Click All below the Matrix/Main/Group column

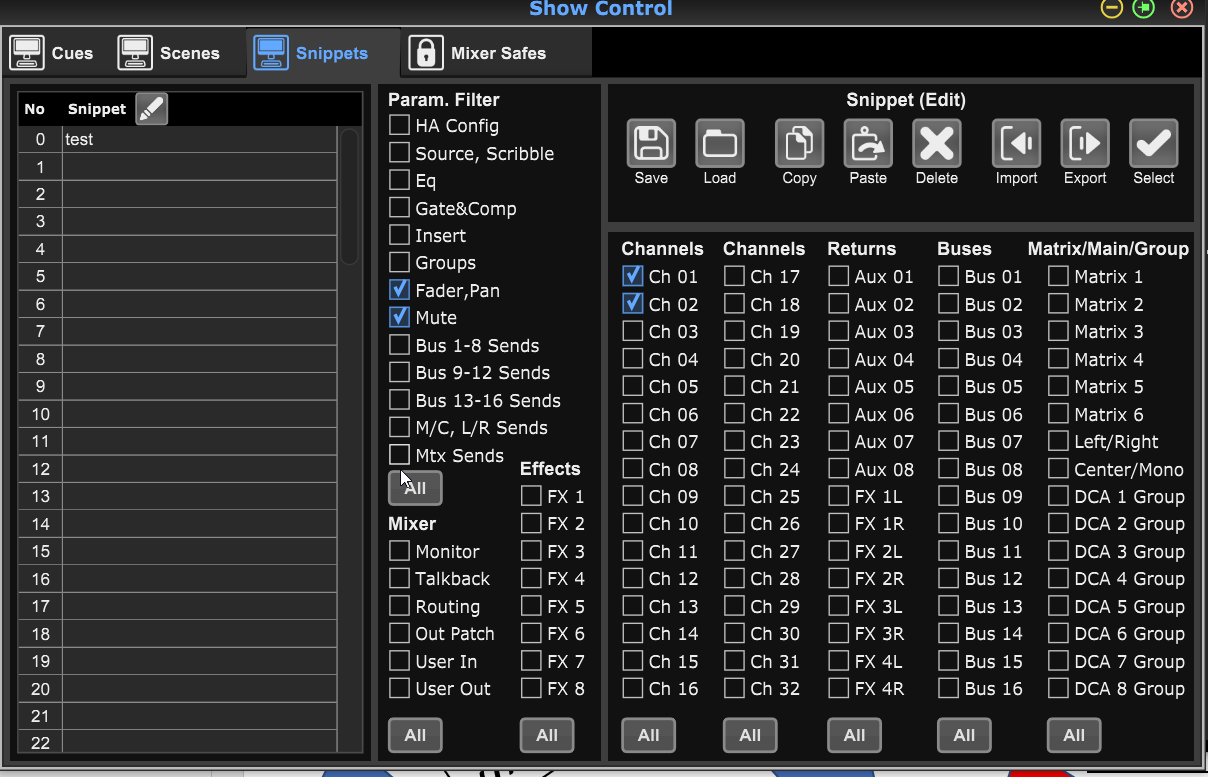tap(1074, 735)
